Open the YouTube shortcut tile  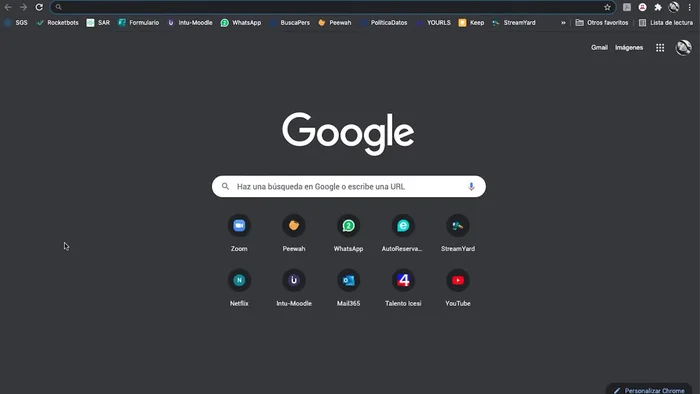[458, 288]
